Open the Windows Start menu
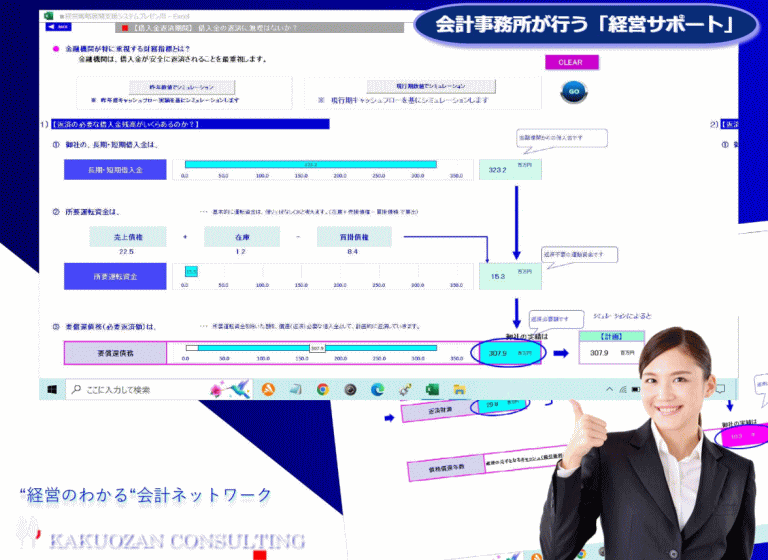This screenshot has height=560, width=768. coord(52,390)
